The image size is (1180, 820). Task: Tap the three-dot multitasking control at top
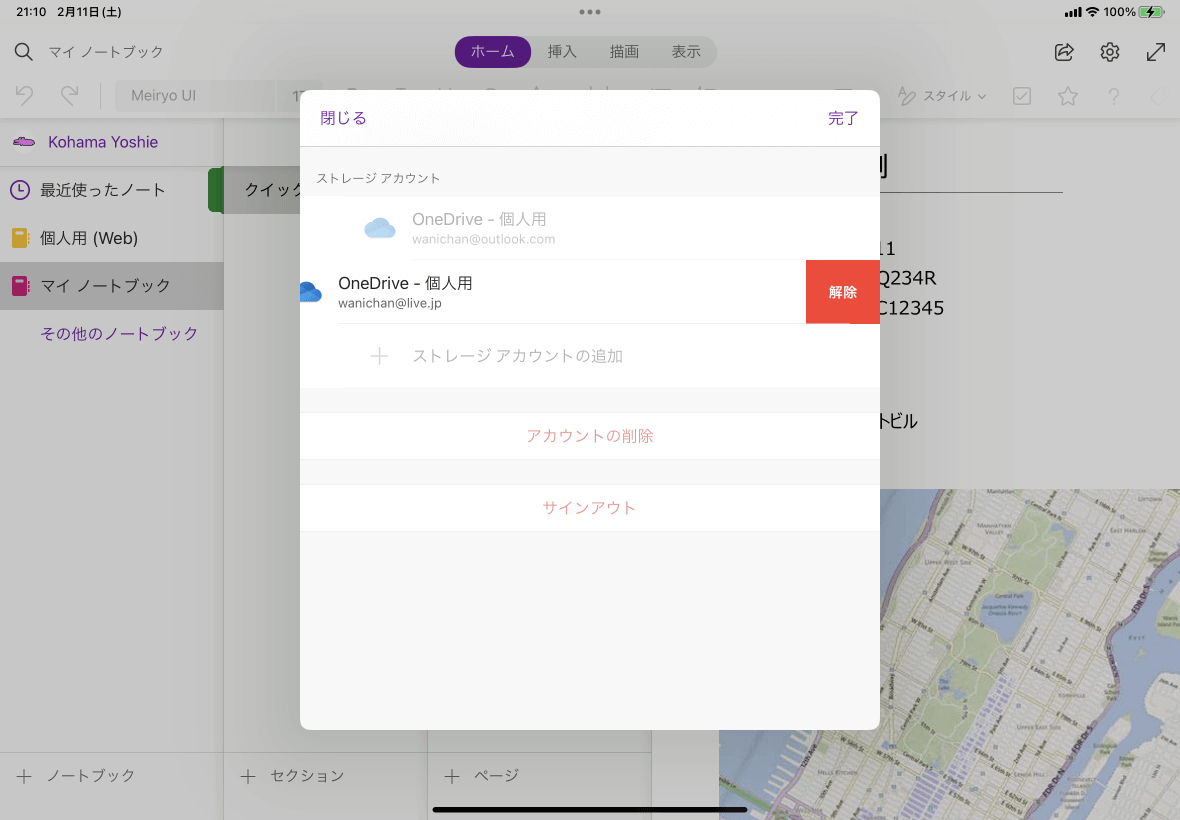(590, 12)
